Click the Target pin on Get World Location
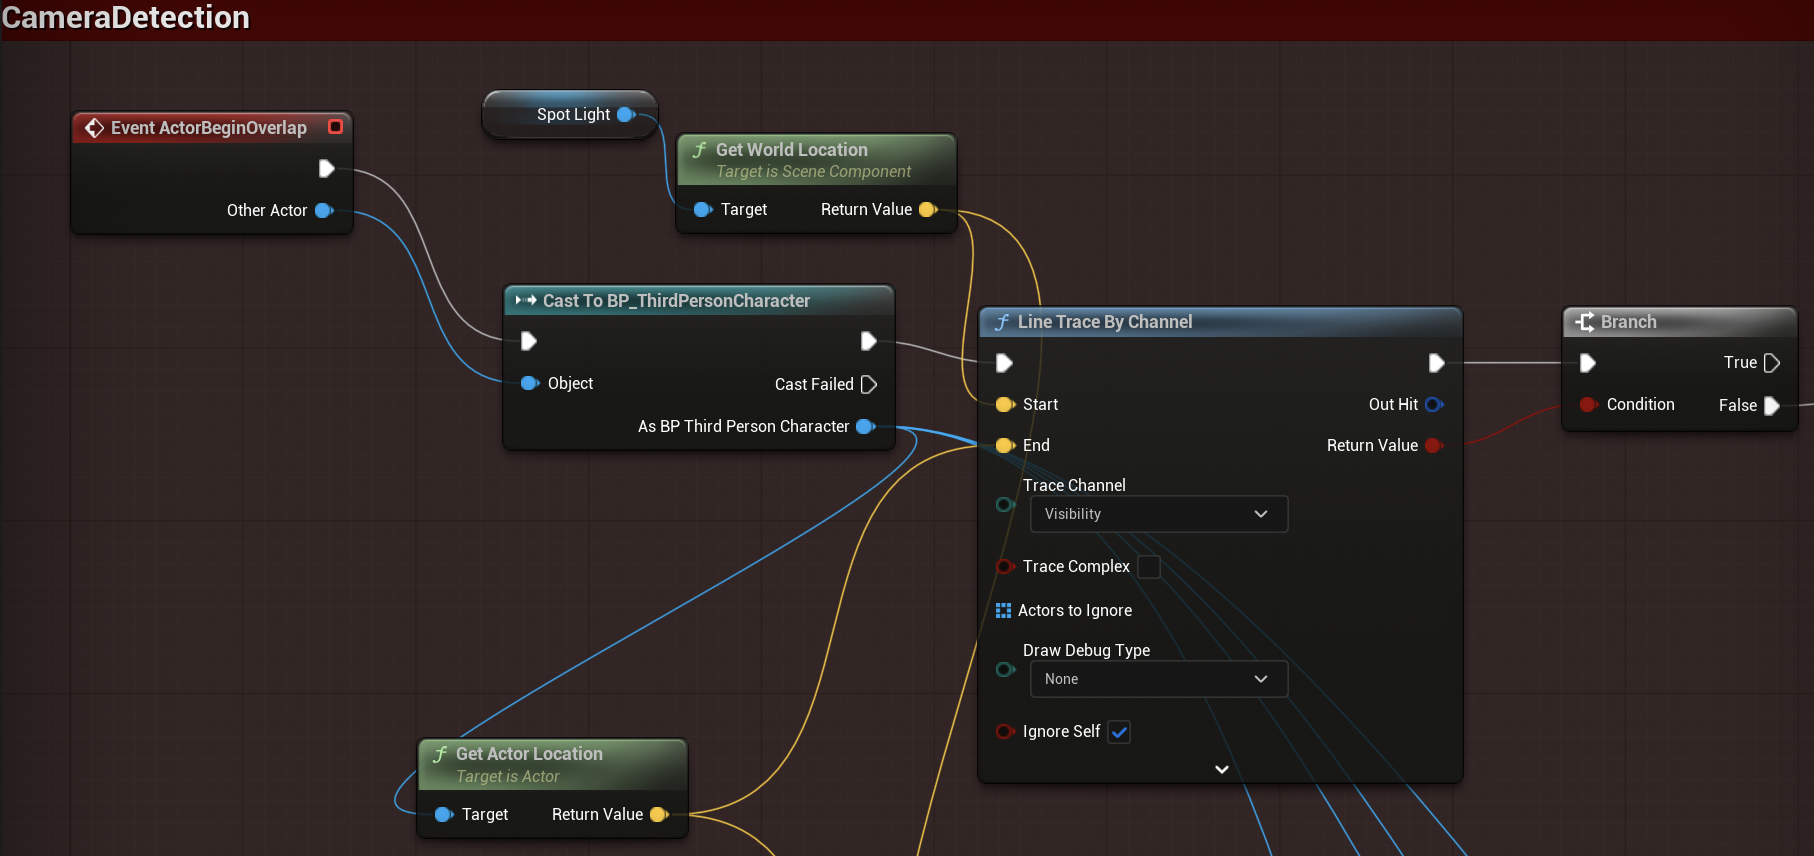This screenshot has width=1814, height=856. (x=703, y=209)
